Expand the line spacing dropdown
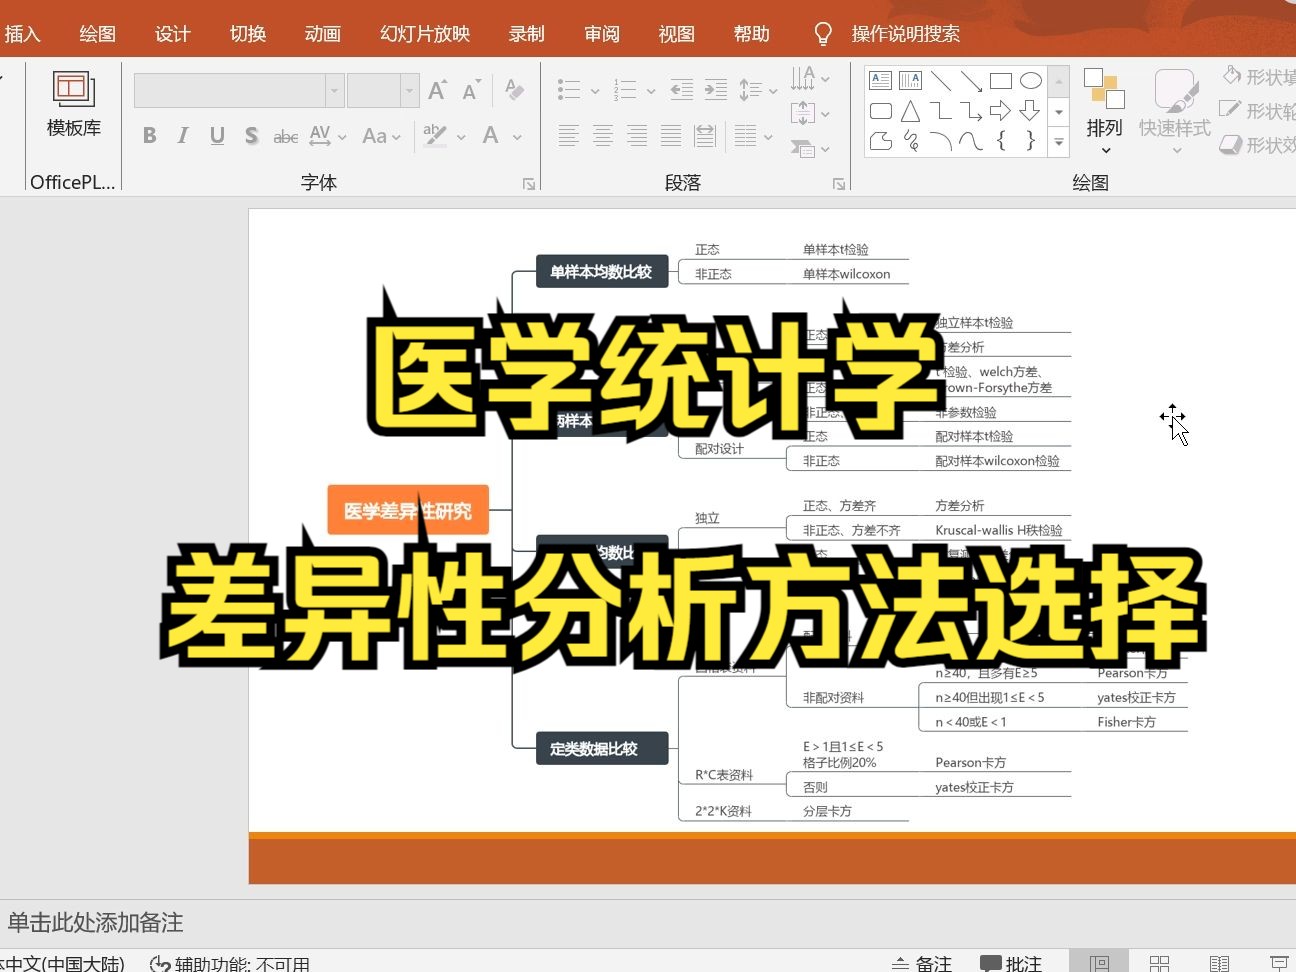The height and width of the screenshot is (972, 1296). (x=773, y=91)
